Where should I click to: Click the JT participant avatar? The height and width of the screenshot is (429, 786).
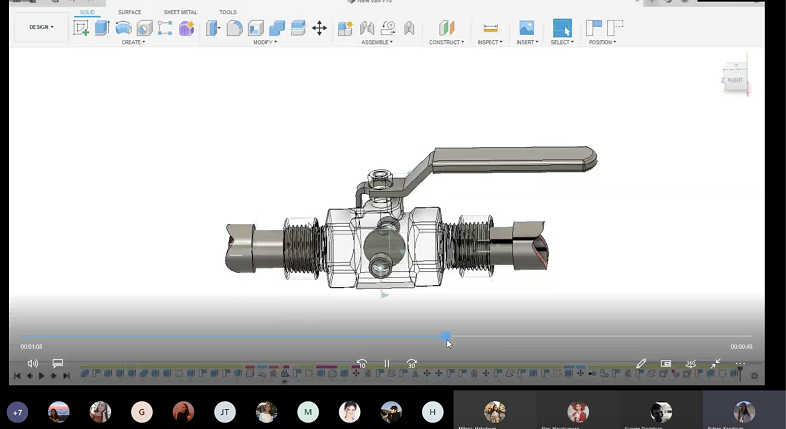(225, 412)
